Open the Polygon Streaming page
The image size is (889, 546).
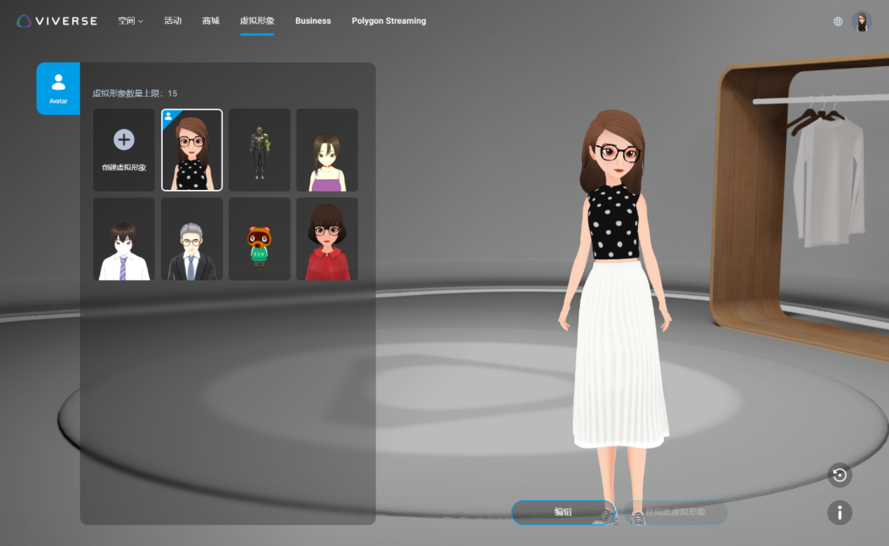tap(389, 21)
